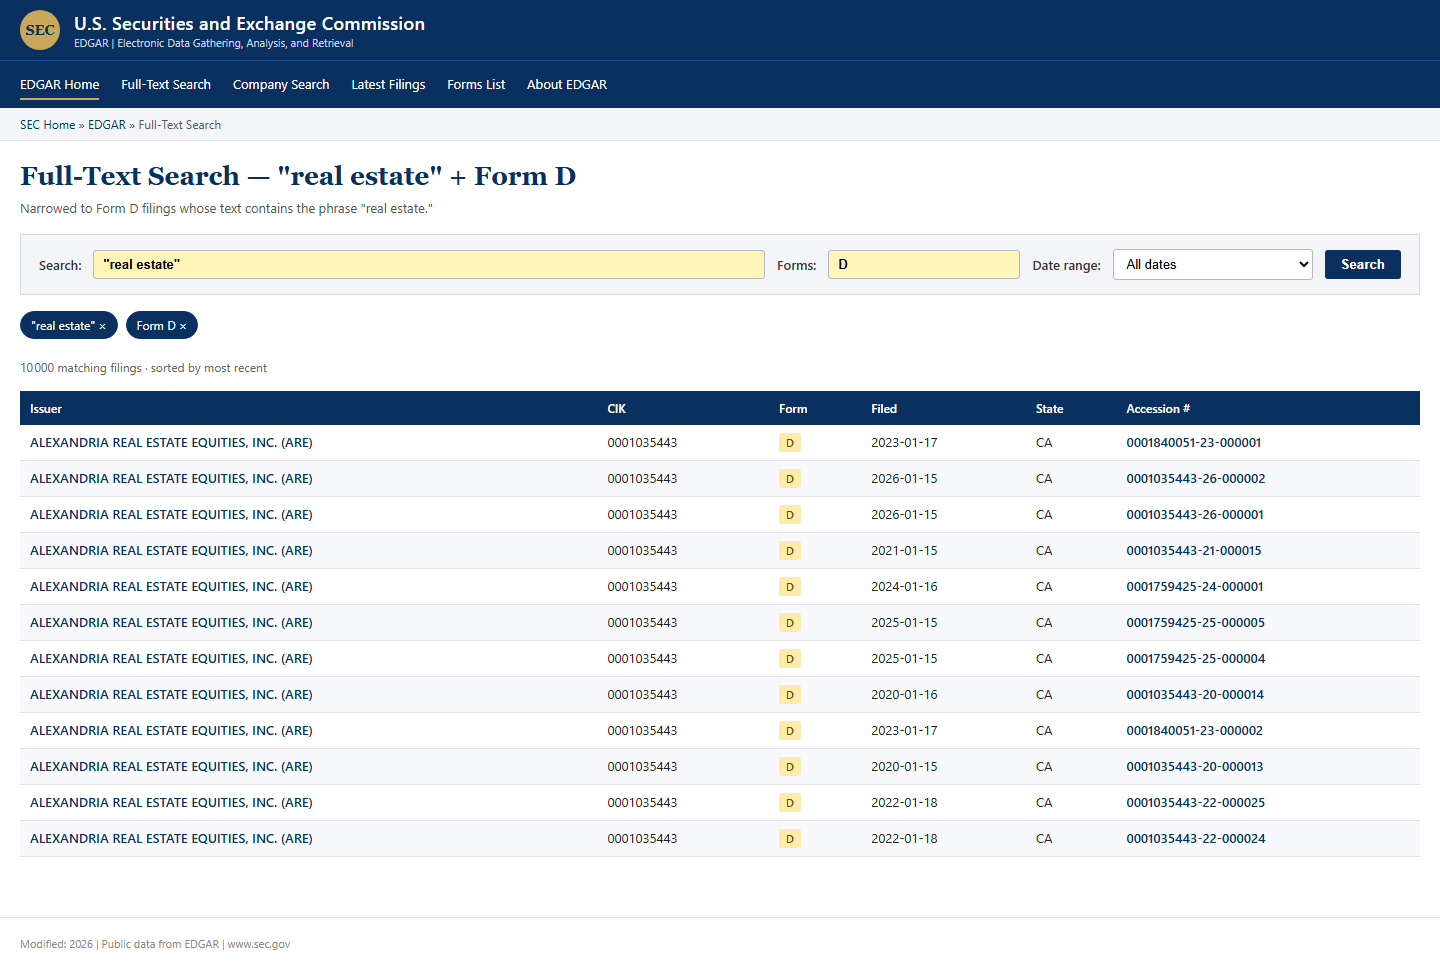Image resolution: width=1440 pixels, height=969 pixels.
Task: Click D badge in 0001840051-23-000001 row
Action: 790,443
